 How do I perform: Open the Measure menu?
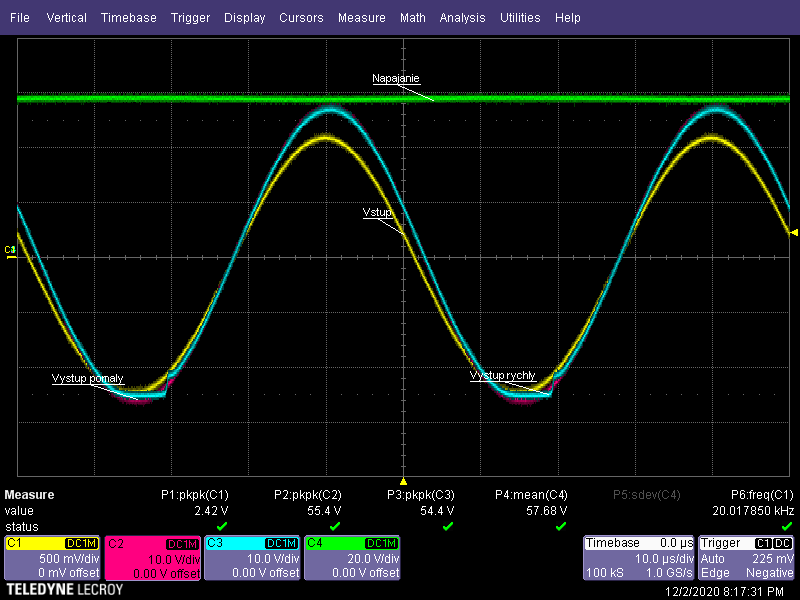click(362, 18)
